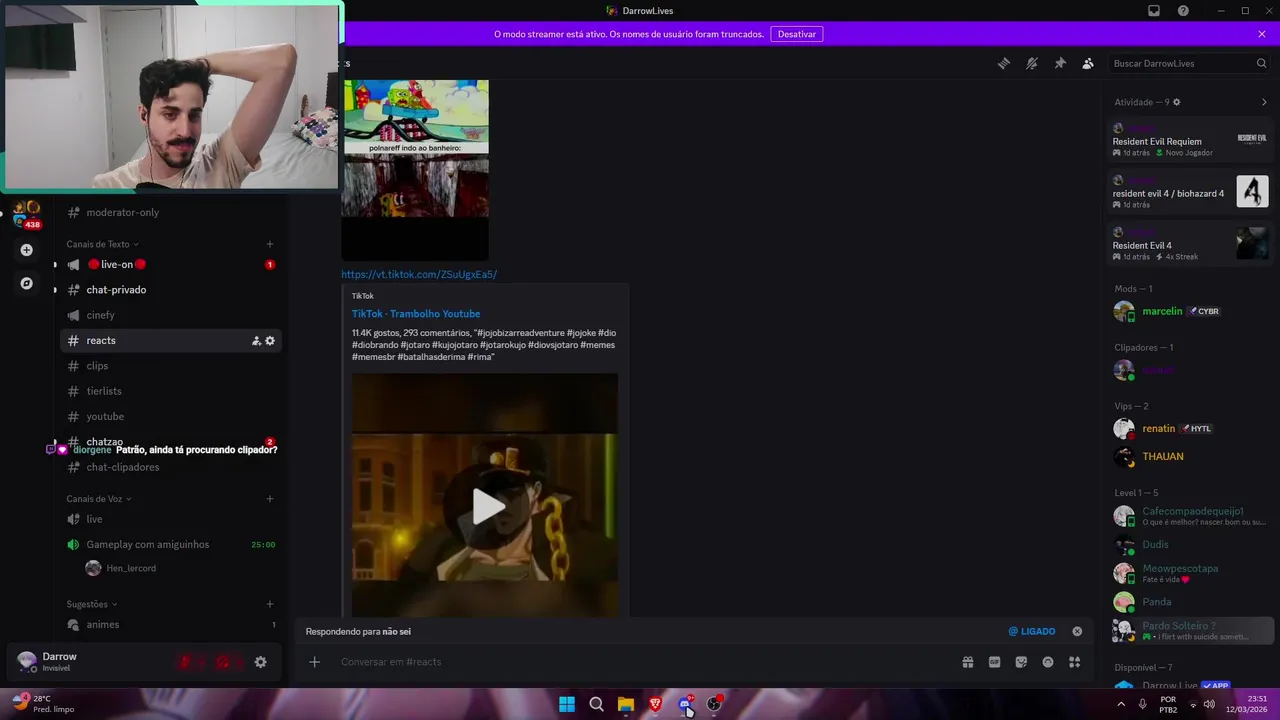
Task: Open resident evil 4 / biohazard 4 activity
Action: pyautogui.click(x=1190, y=192)
